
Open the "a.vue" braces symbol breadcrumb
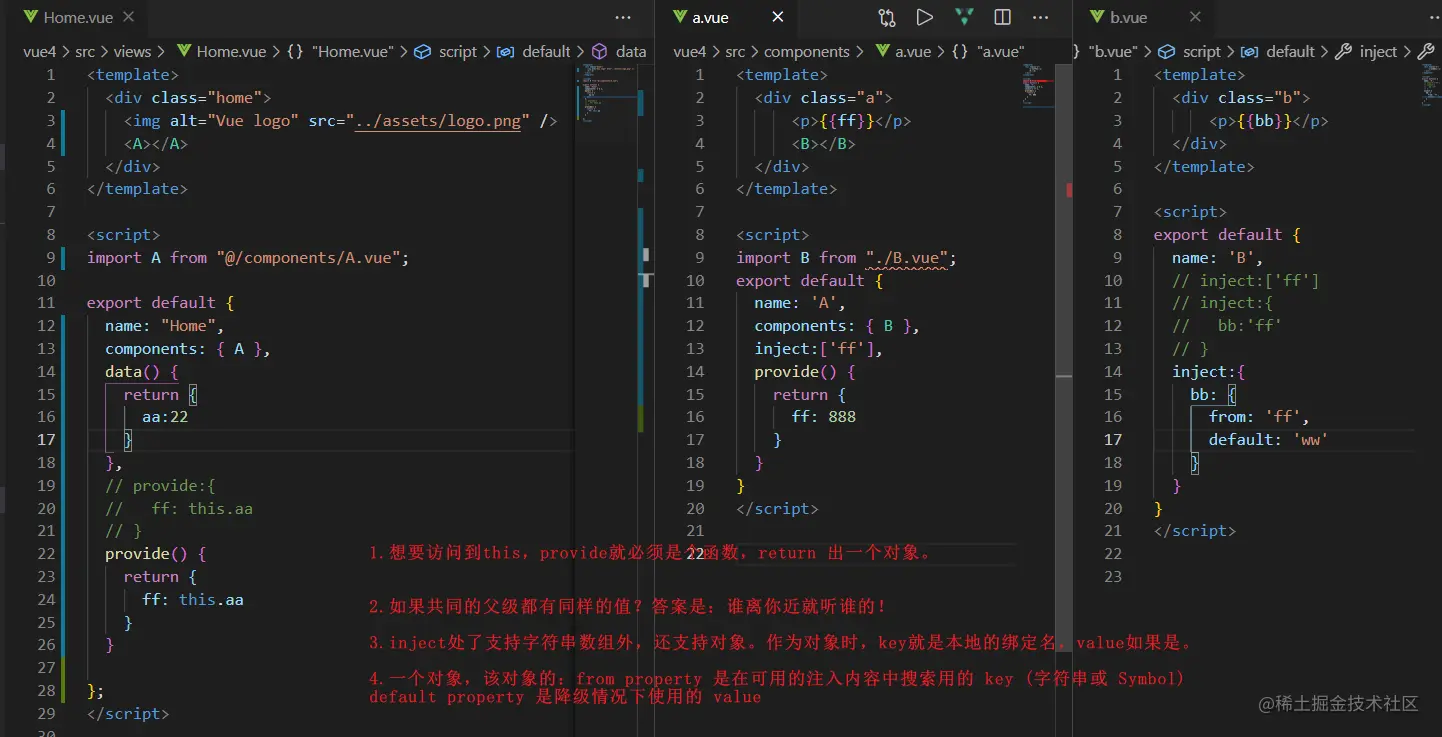988,52
